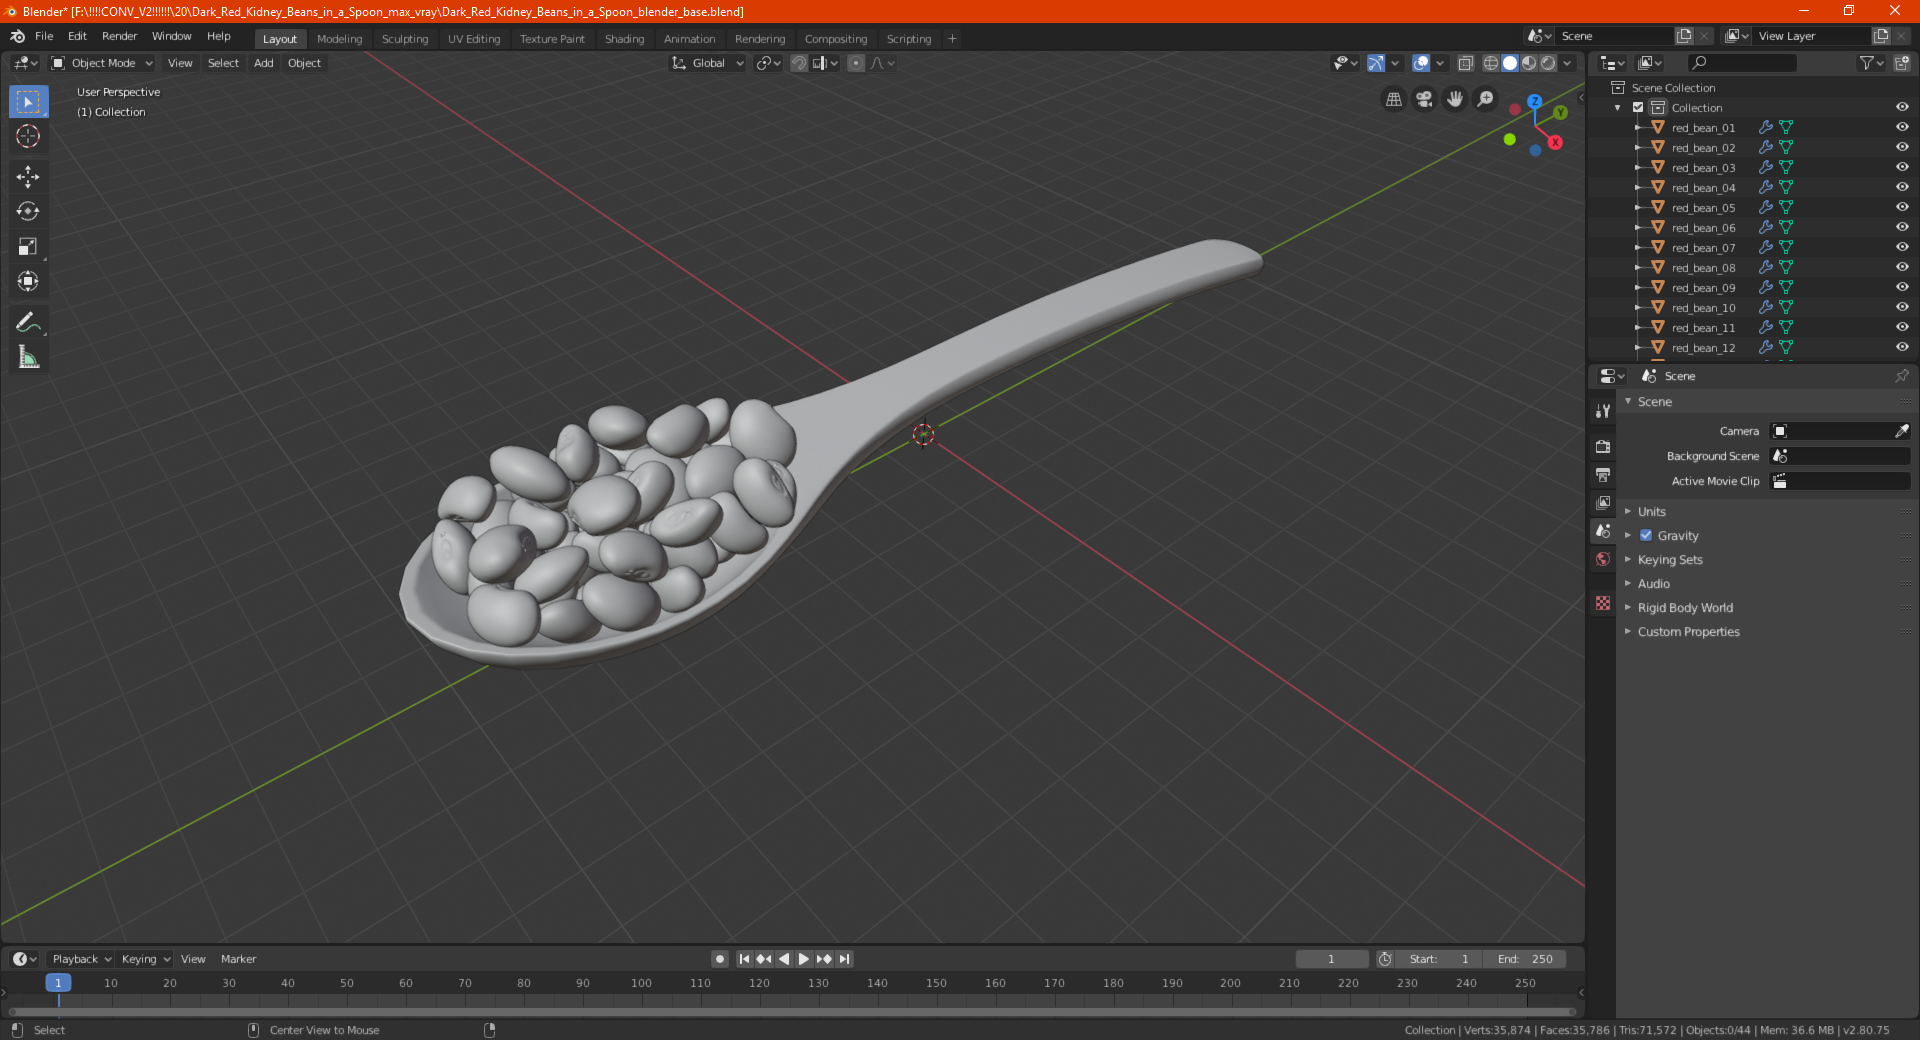Toggle the Gravity checkbox
1920x1040 pixels.
1646,535
